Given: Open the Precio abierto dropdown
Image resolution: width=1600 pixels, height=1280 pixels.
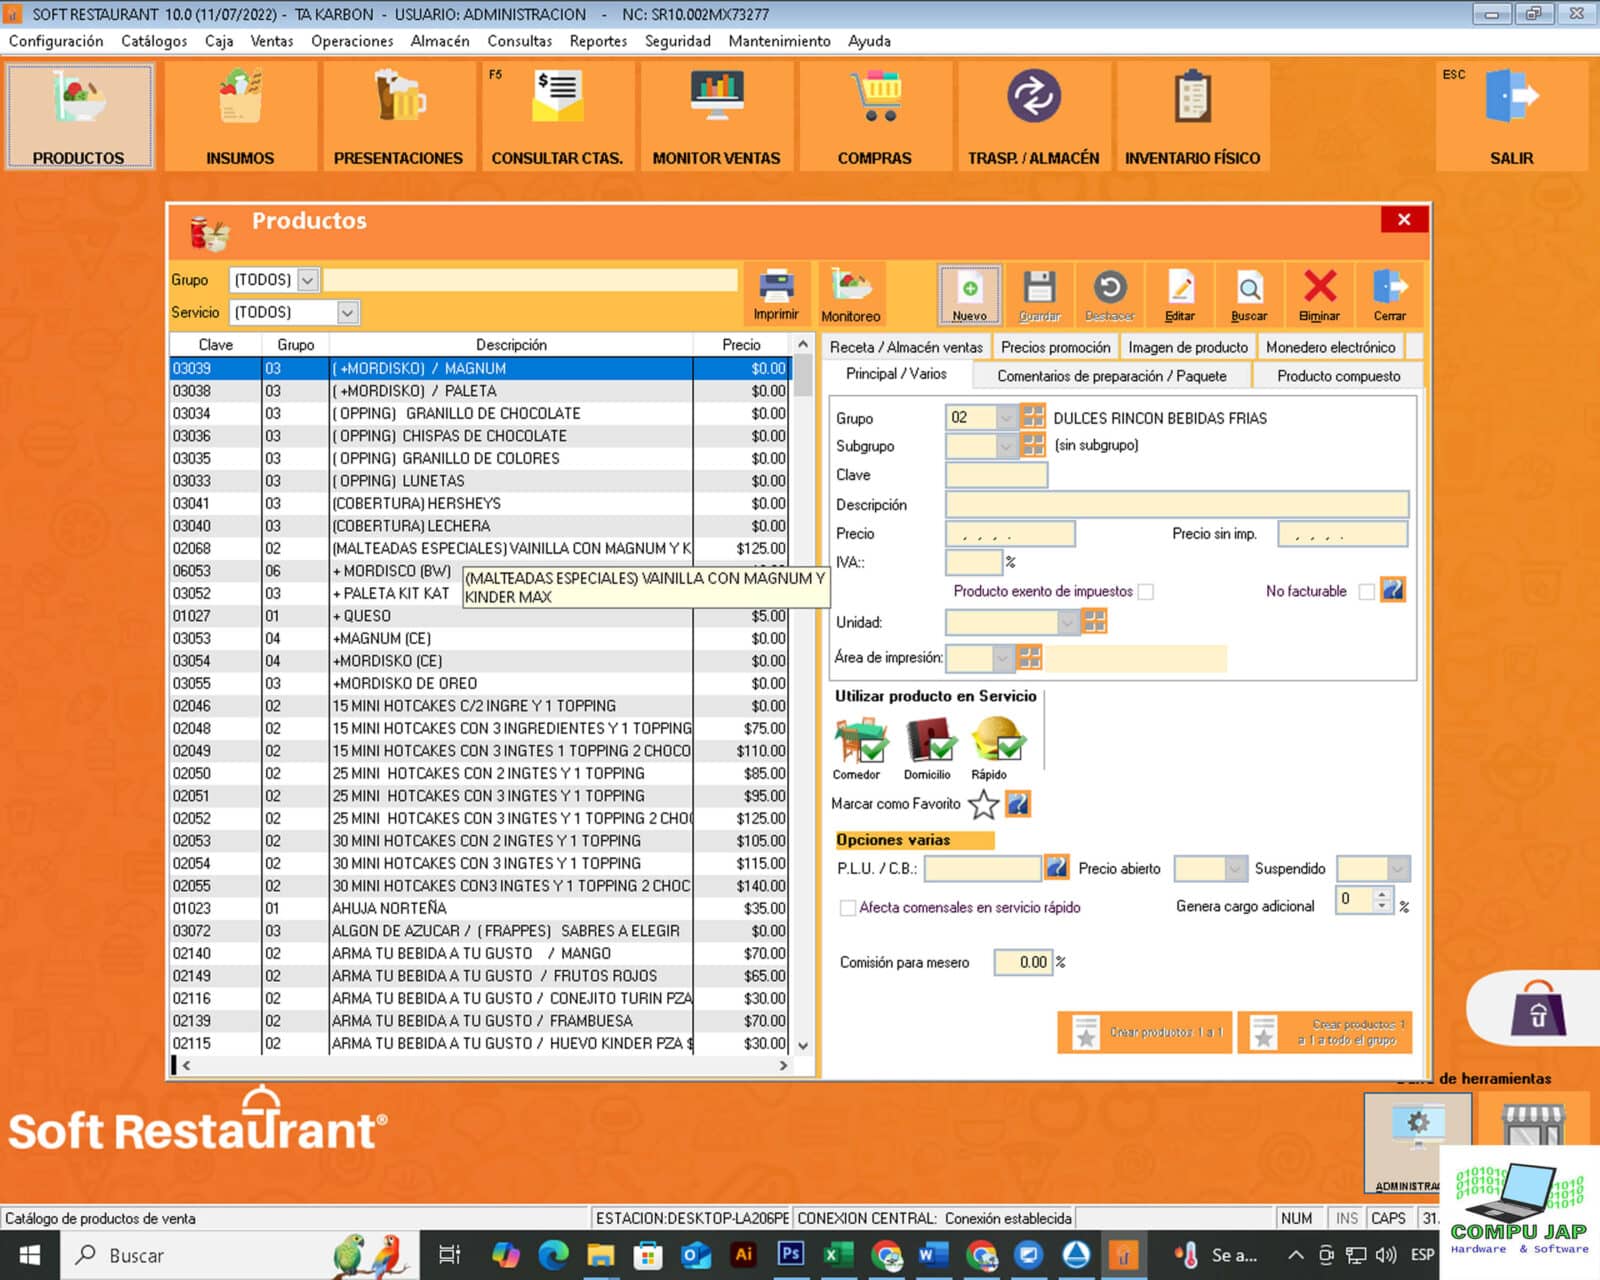Looking at the screenshot, I should tap(1236, 868).
